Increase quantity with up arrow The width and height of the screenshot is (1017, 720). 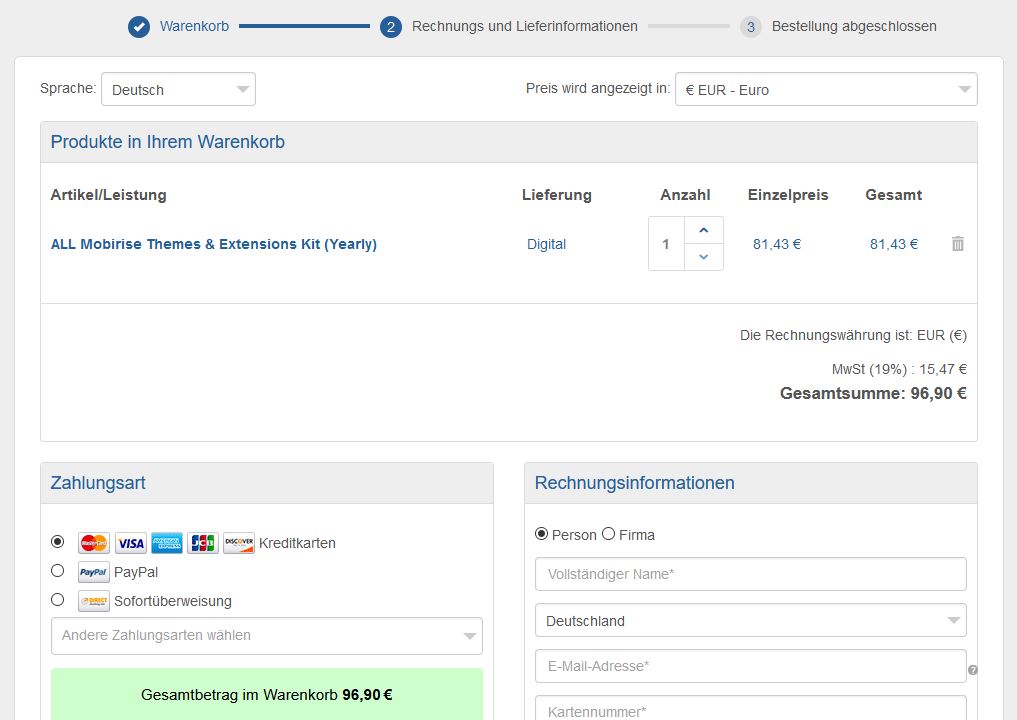pyautogui.click(x=703, y=231)
